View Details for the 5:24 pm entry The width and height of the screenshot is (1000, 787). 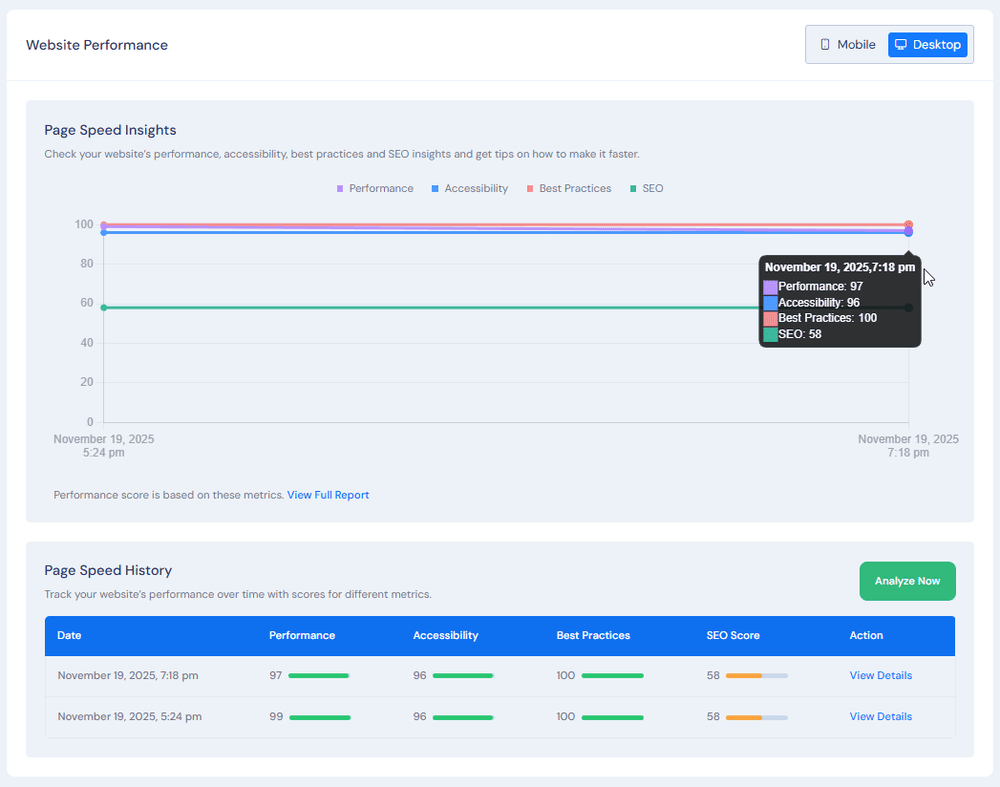pos(880,716)
